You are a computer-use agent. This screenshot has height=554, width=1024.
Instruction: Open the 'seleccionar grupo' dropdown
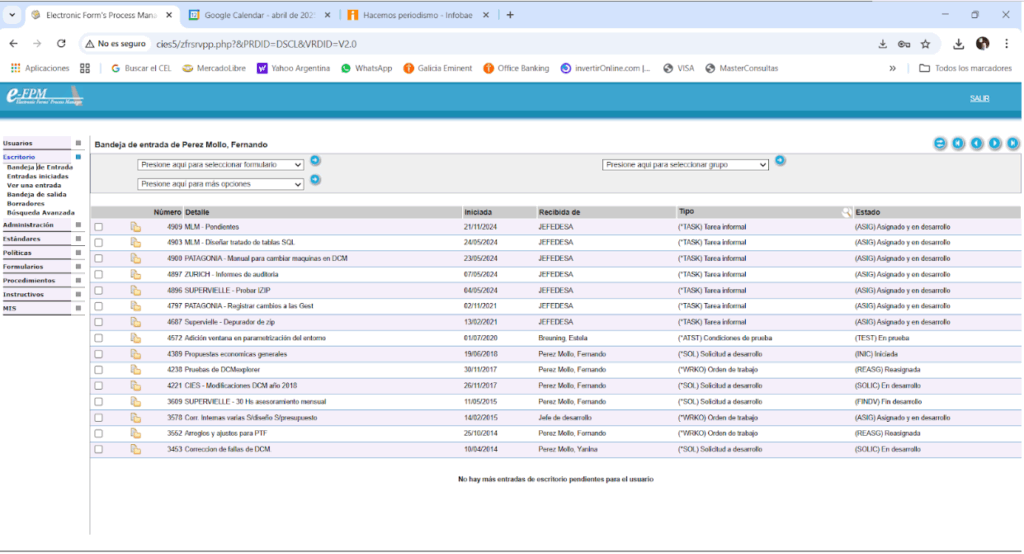click(x=685, y=164)
